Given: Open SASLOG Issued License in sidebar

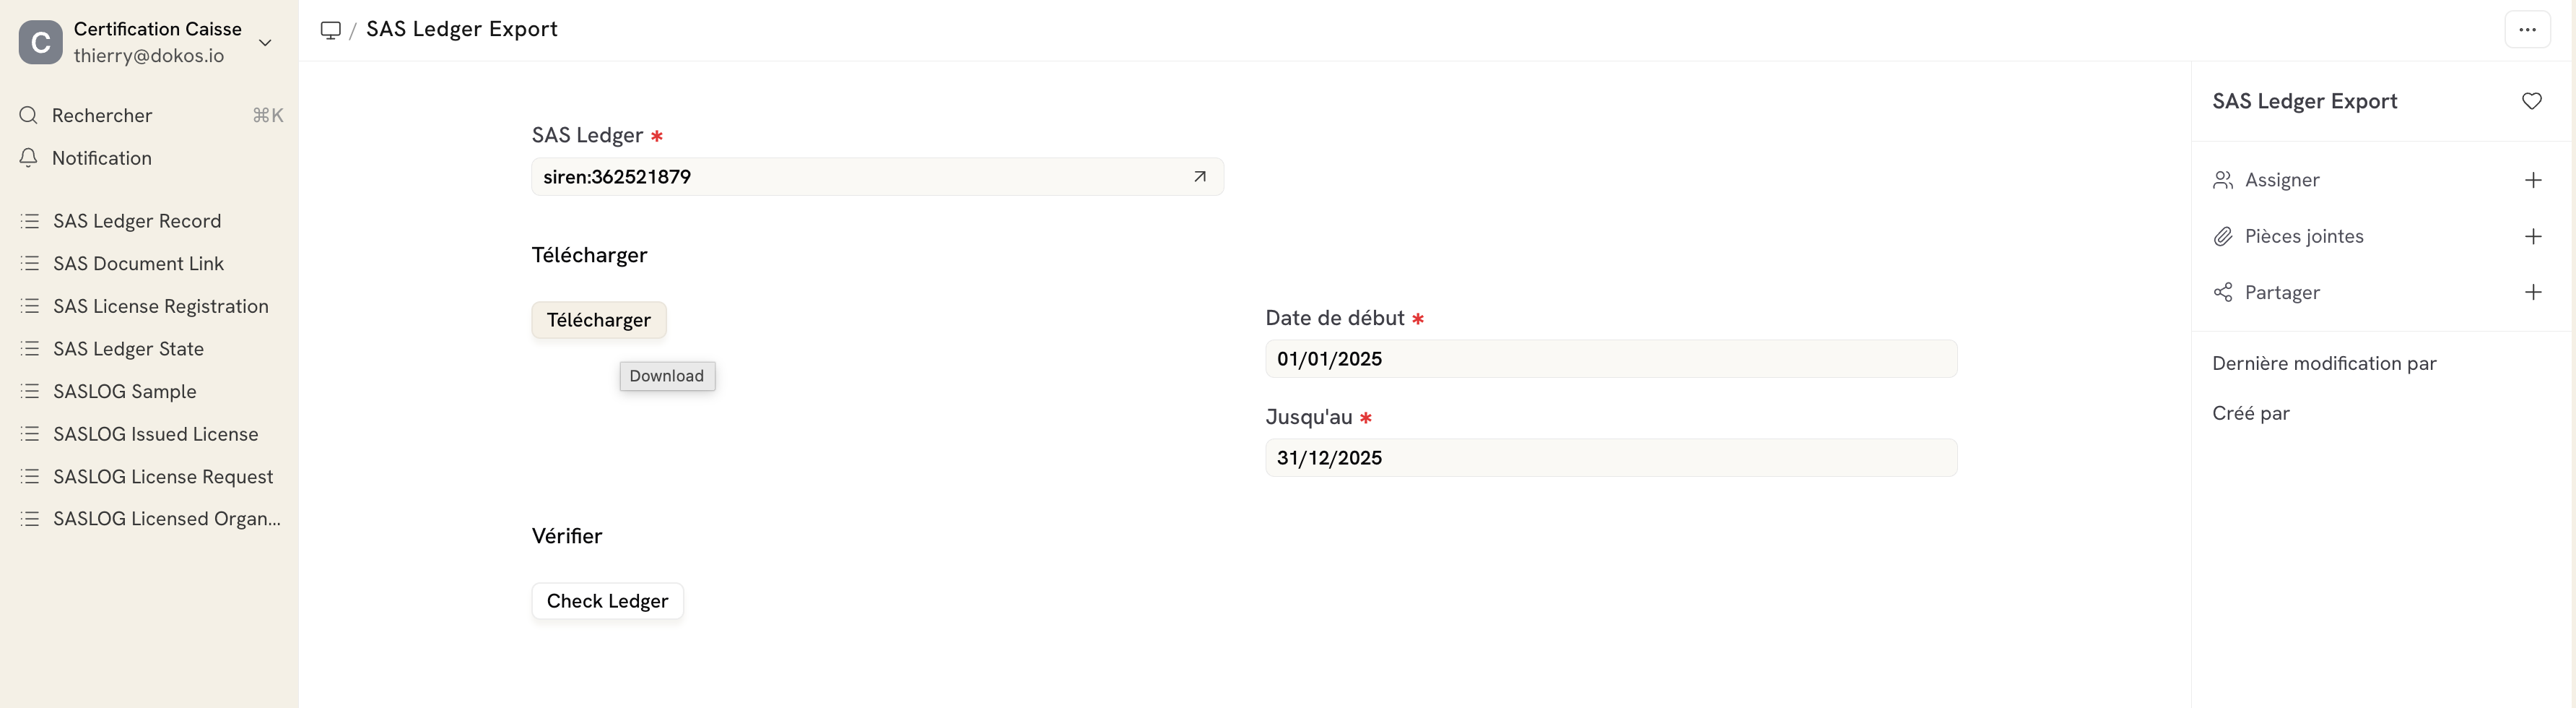Looking at the screenshot, I should click(x=155, y=433).
